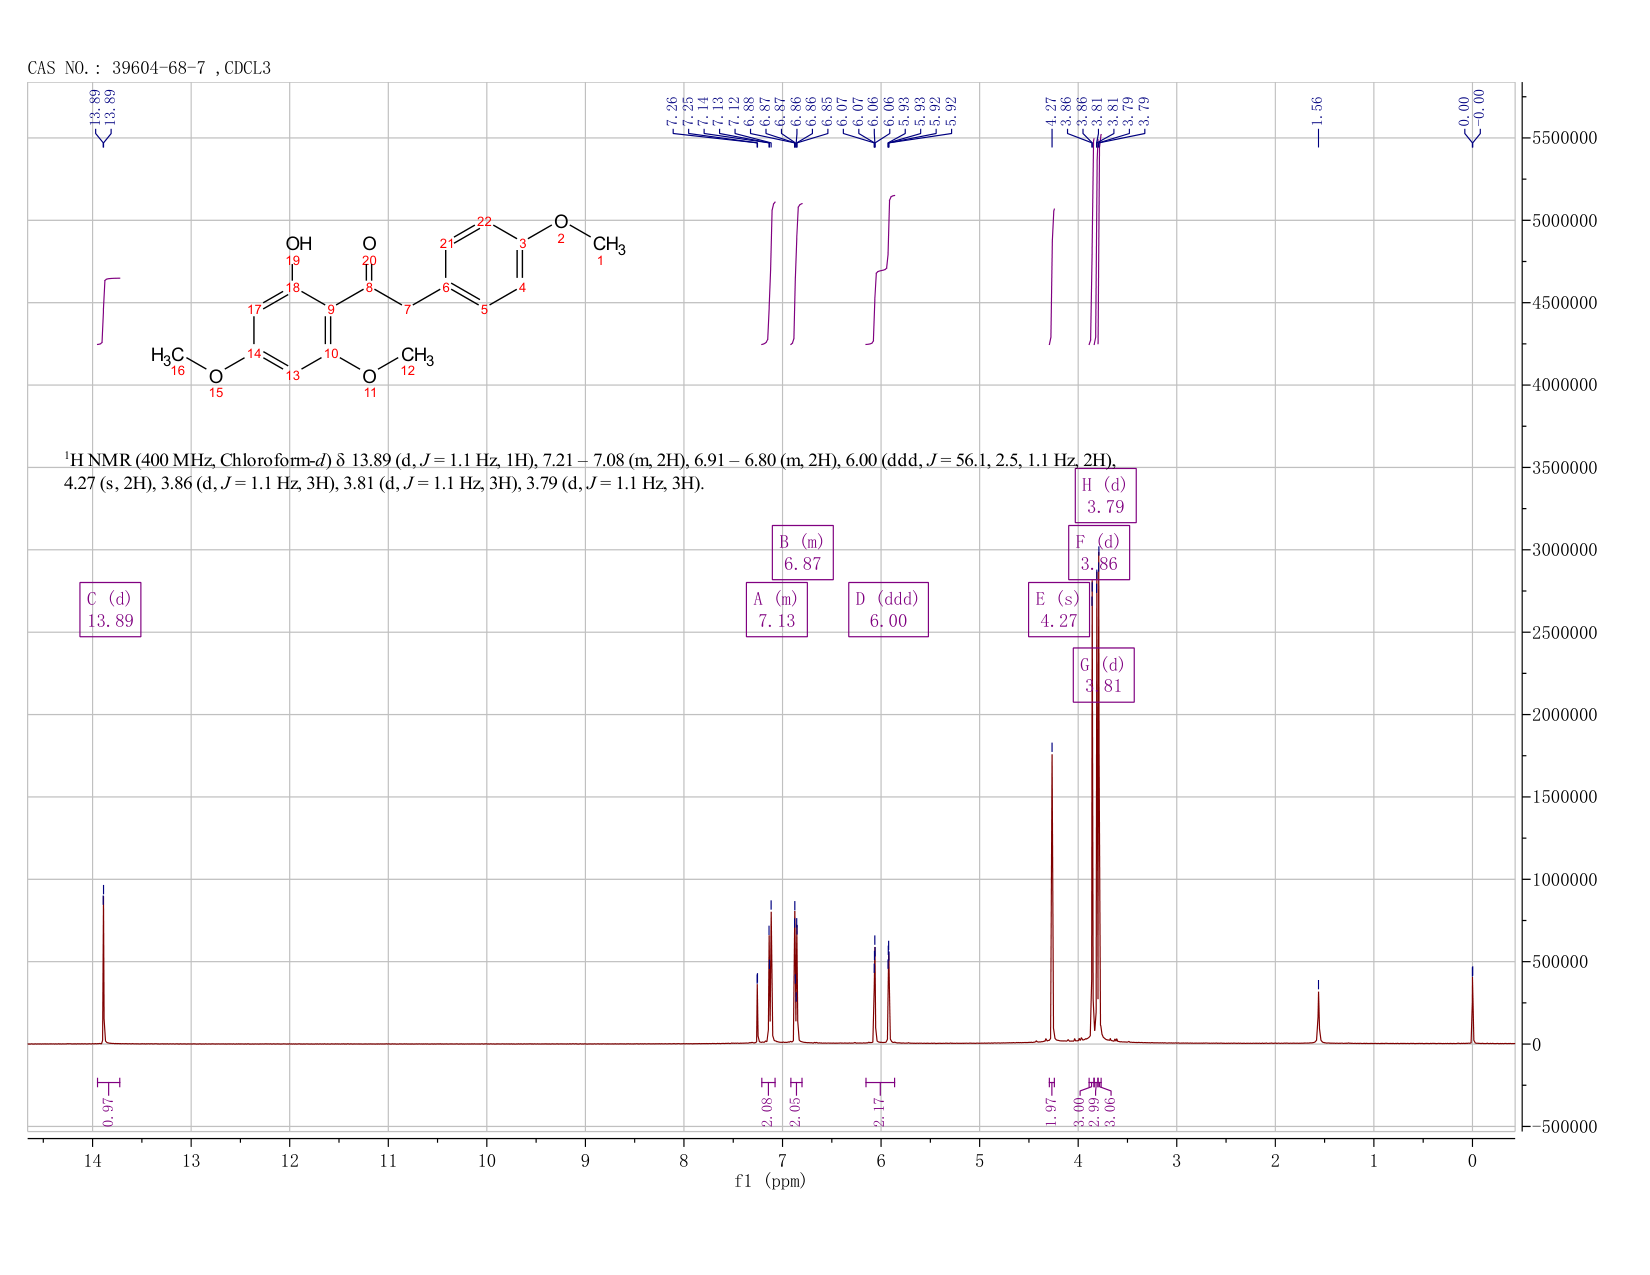Click the integral value 0.97
The width and height of the screenshot is (1650, 1275).
point(108,1111)
